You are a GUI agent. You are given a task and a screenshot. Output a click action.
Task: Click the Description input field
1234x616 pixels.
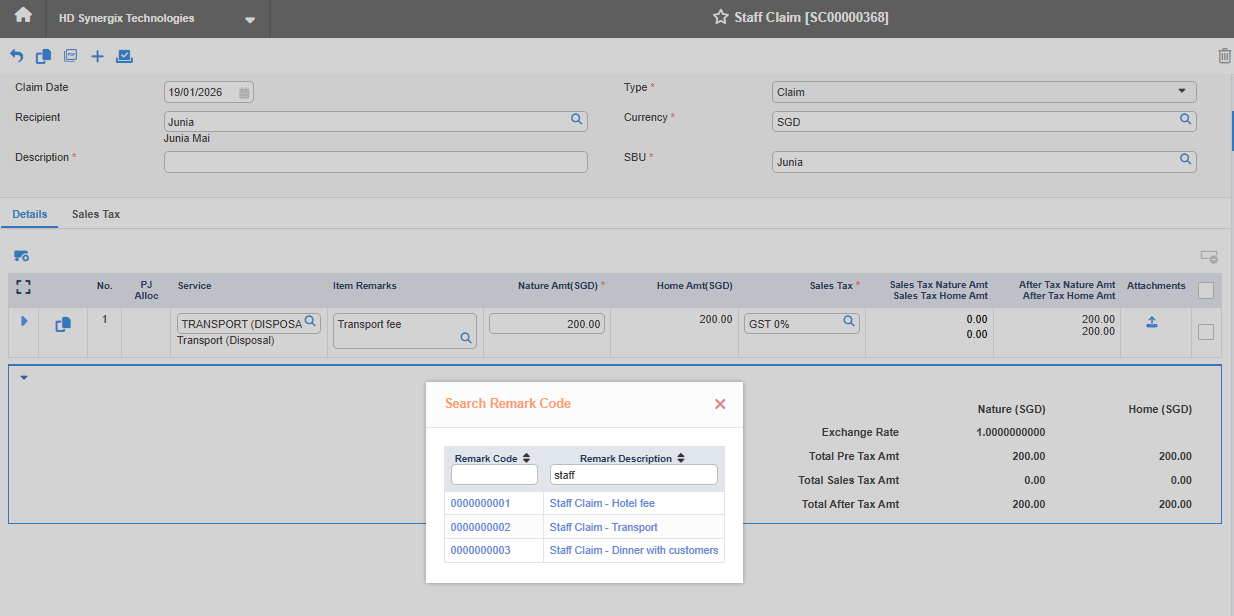(x=375, y=162)
